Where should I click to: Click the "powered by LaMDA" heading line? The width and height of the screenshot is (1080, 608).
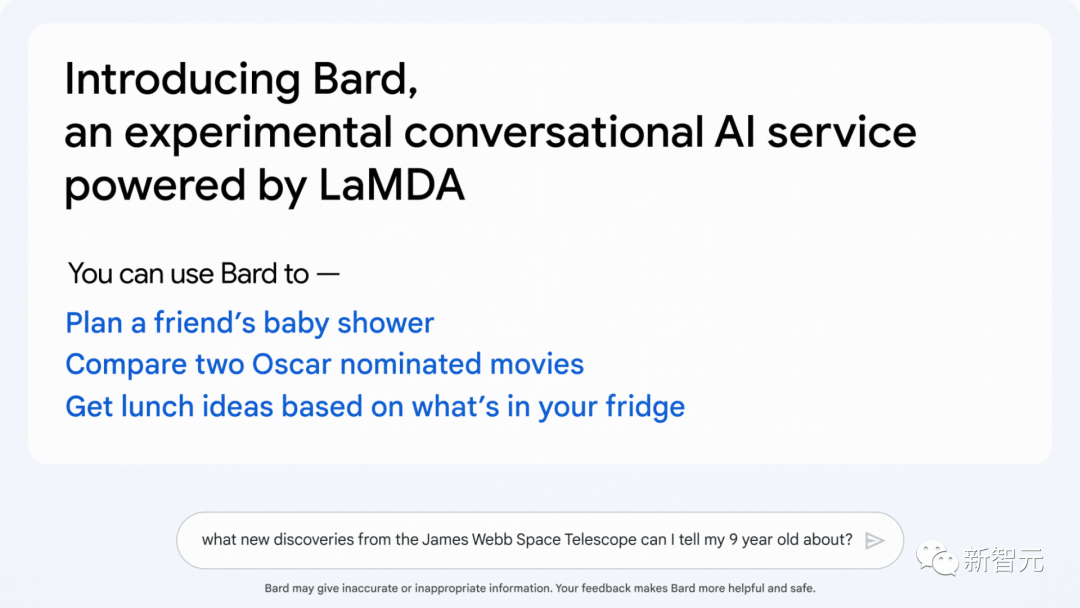tap(265, 186)
